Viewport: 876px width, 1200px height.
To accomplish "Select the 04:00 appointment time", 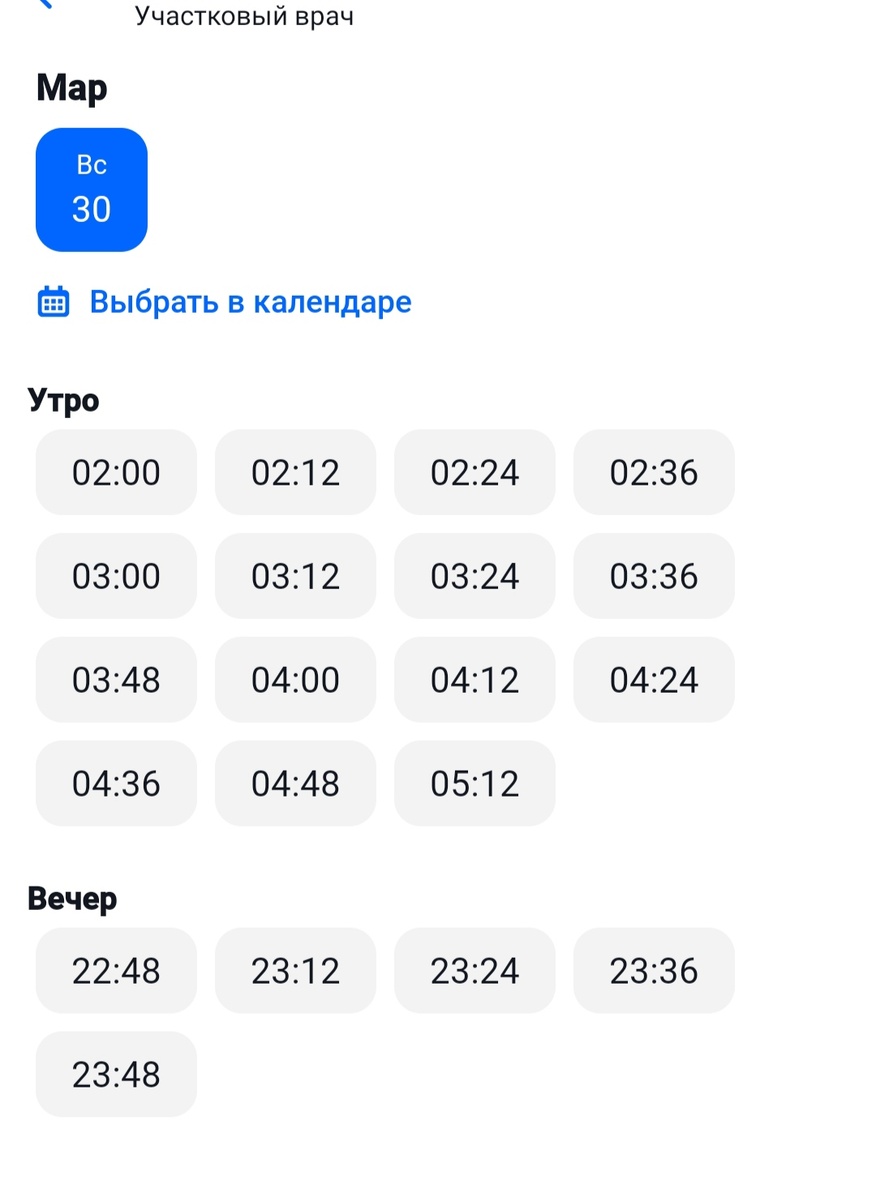I will pyautogui.click(x=295, y=680).
